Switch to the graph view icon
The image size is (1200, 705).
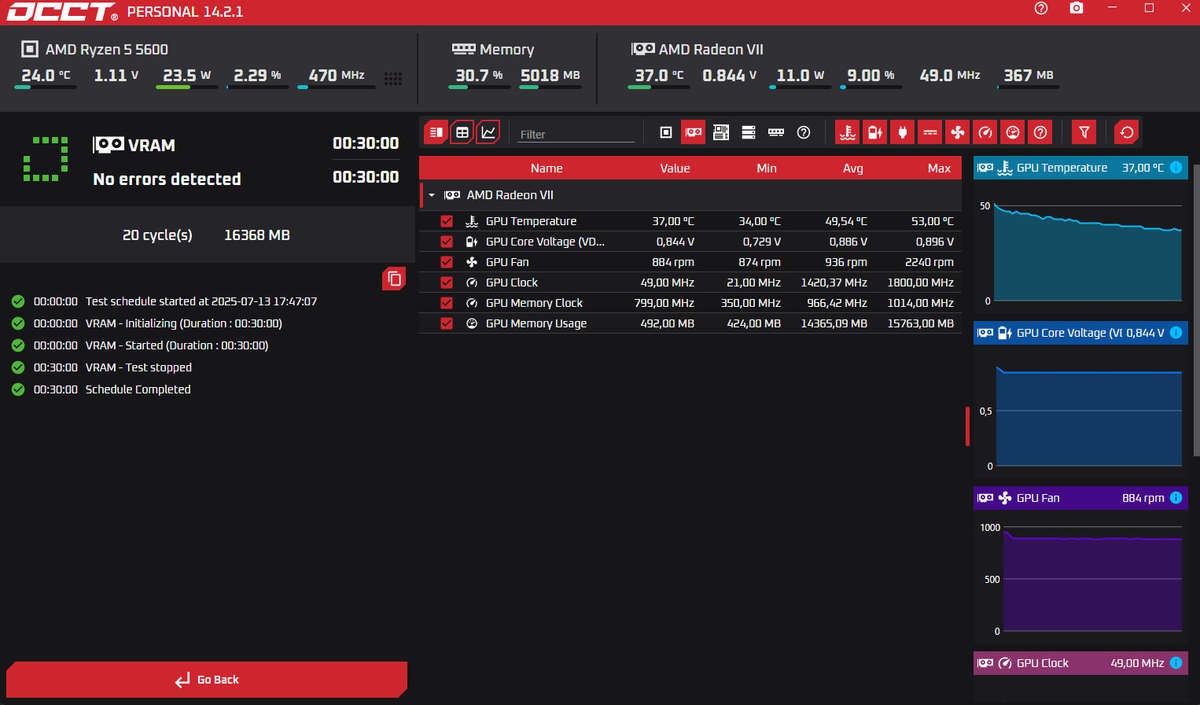click(487, 131)
